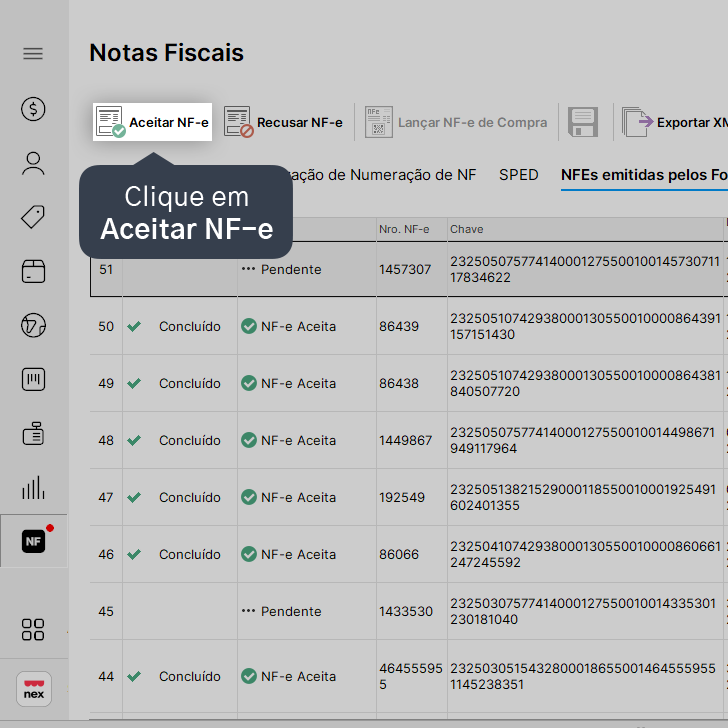Viewport: 728px width, 728px height.
Task: Click Concluído status in row 48
Action: tap(189, 440)
